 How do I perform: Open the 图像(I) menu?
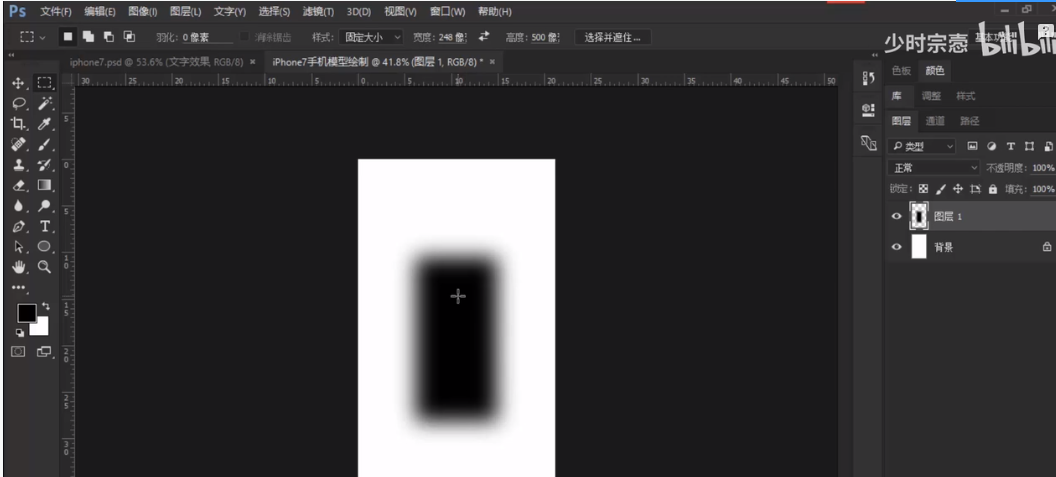tap(143, 12)
